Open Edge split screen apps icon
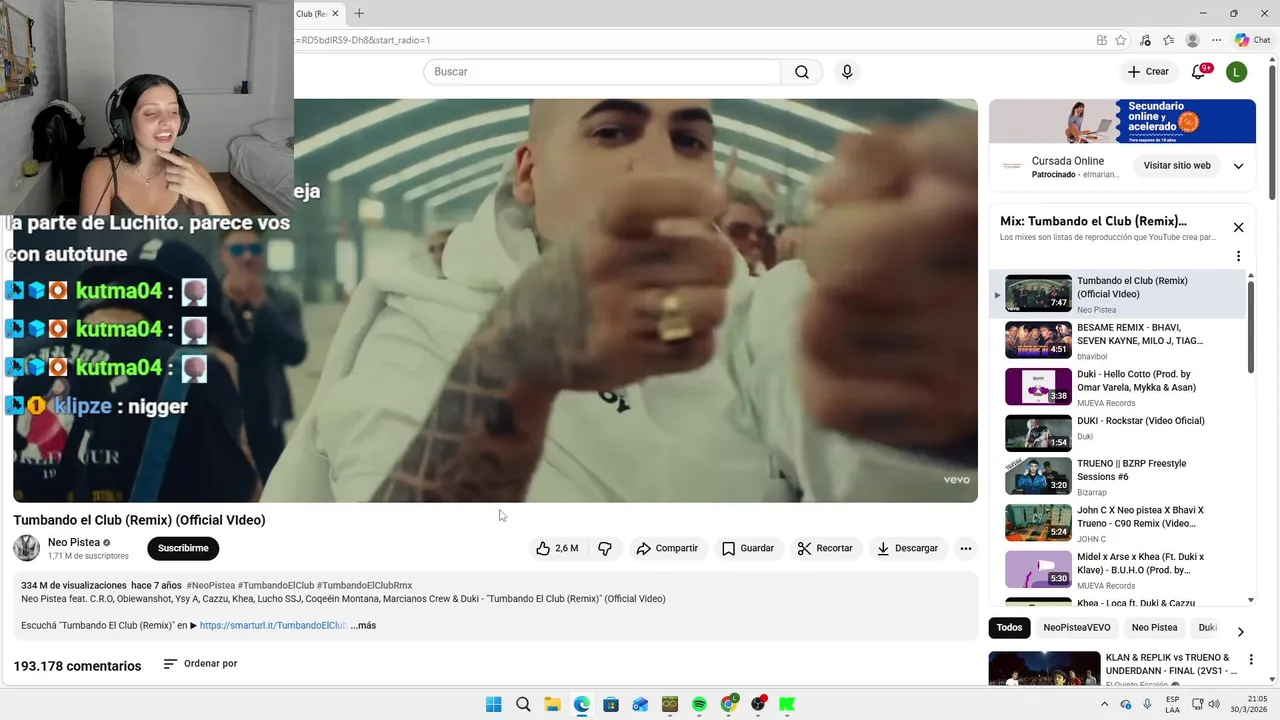1280x720 pixels. coord(1101,40)
